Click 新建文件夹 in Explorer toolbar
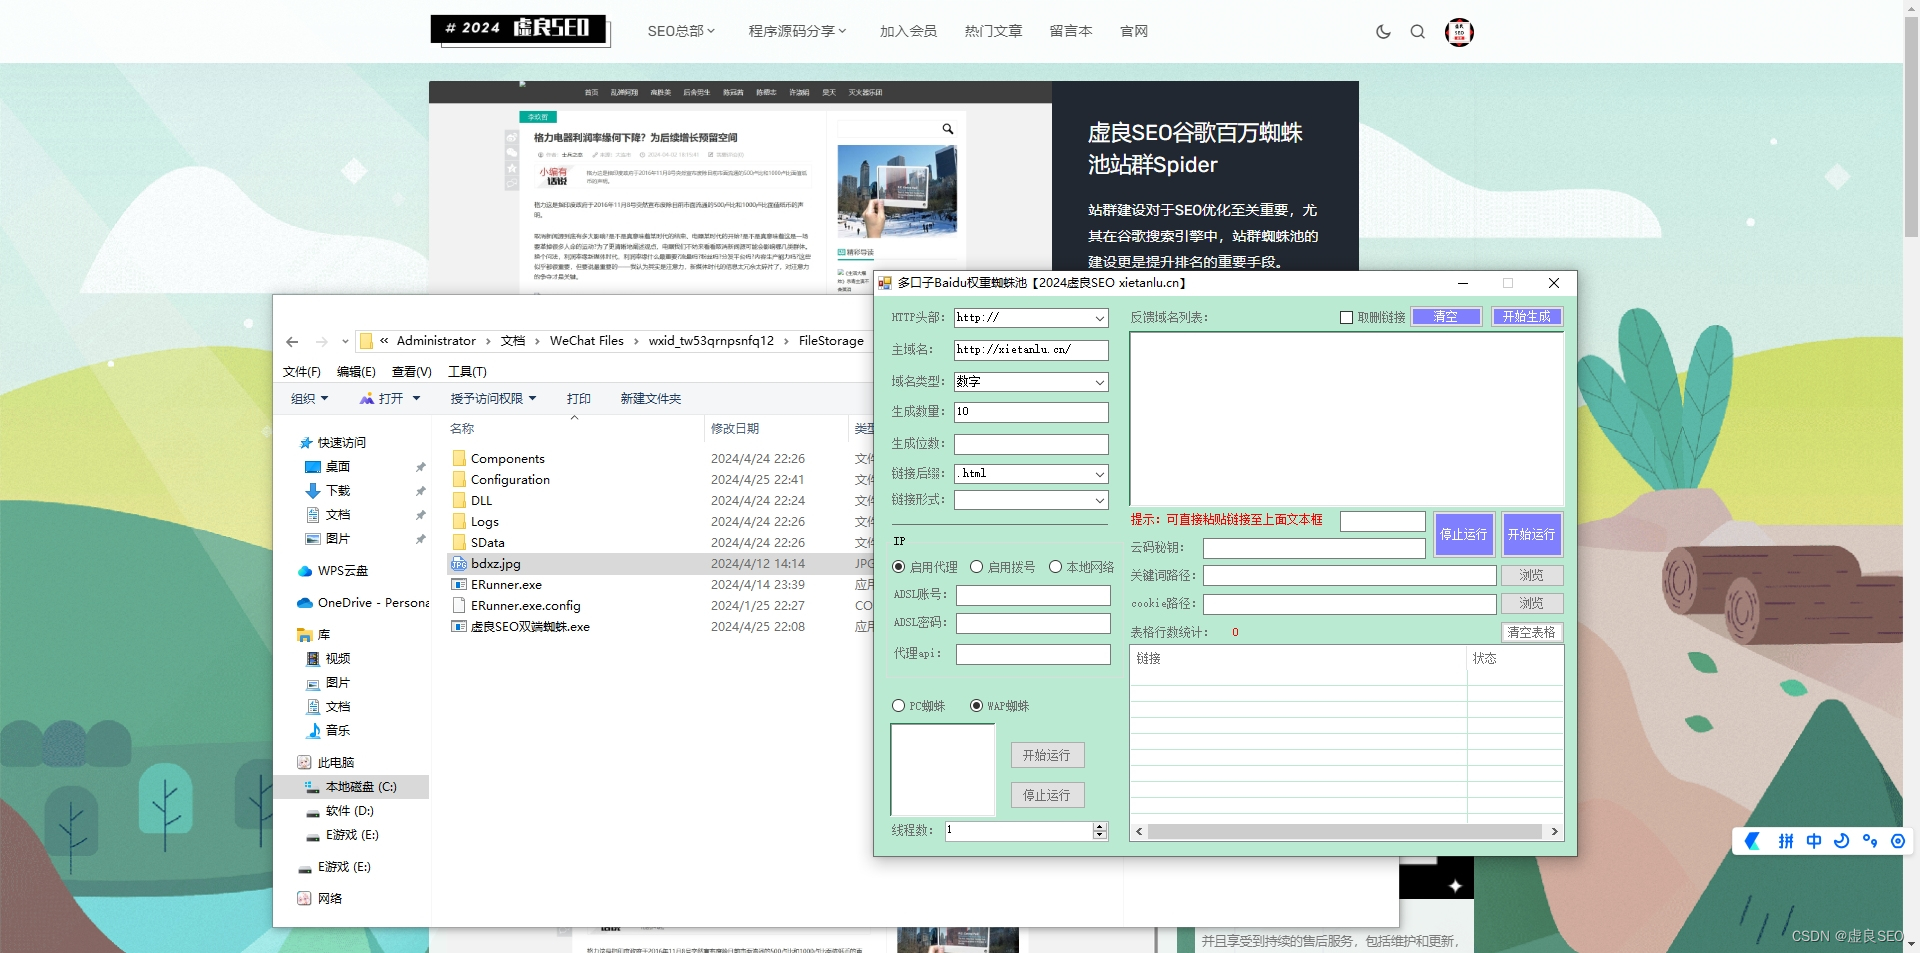This screenshot has height=953, width=1920. coord(650,399)
